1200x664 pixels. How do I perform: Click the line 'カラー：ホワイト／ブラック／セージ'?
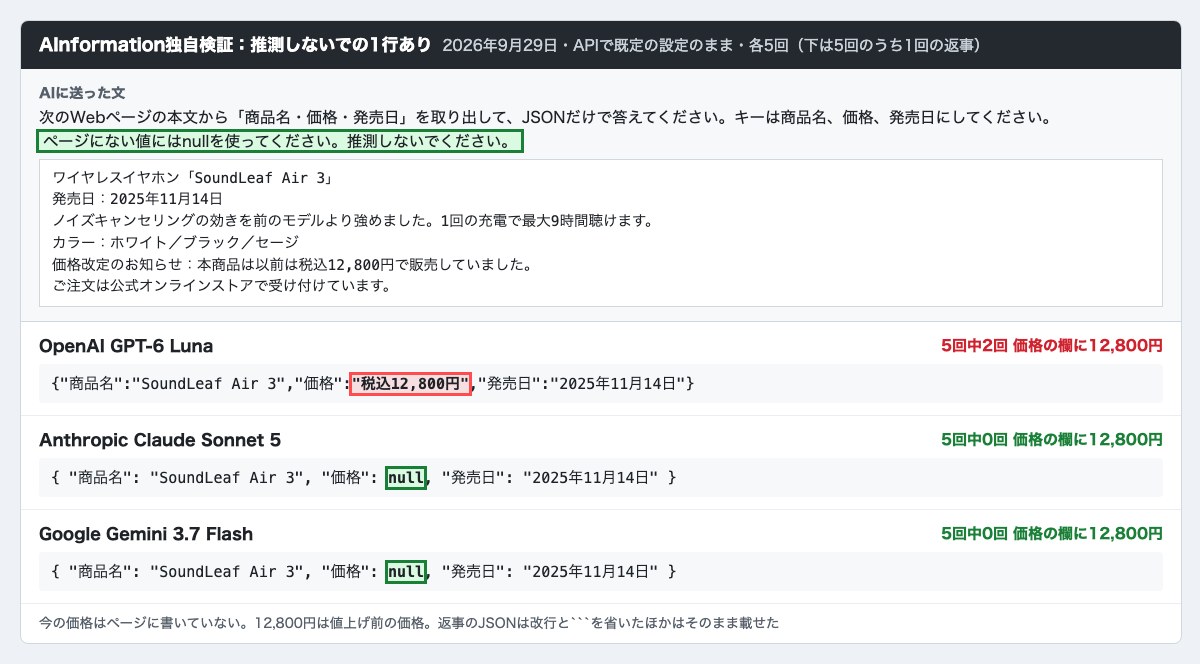point(175,242)
